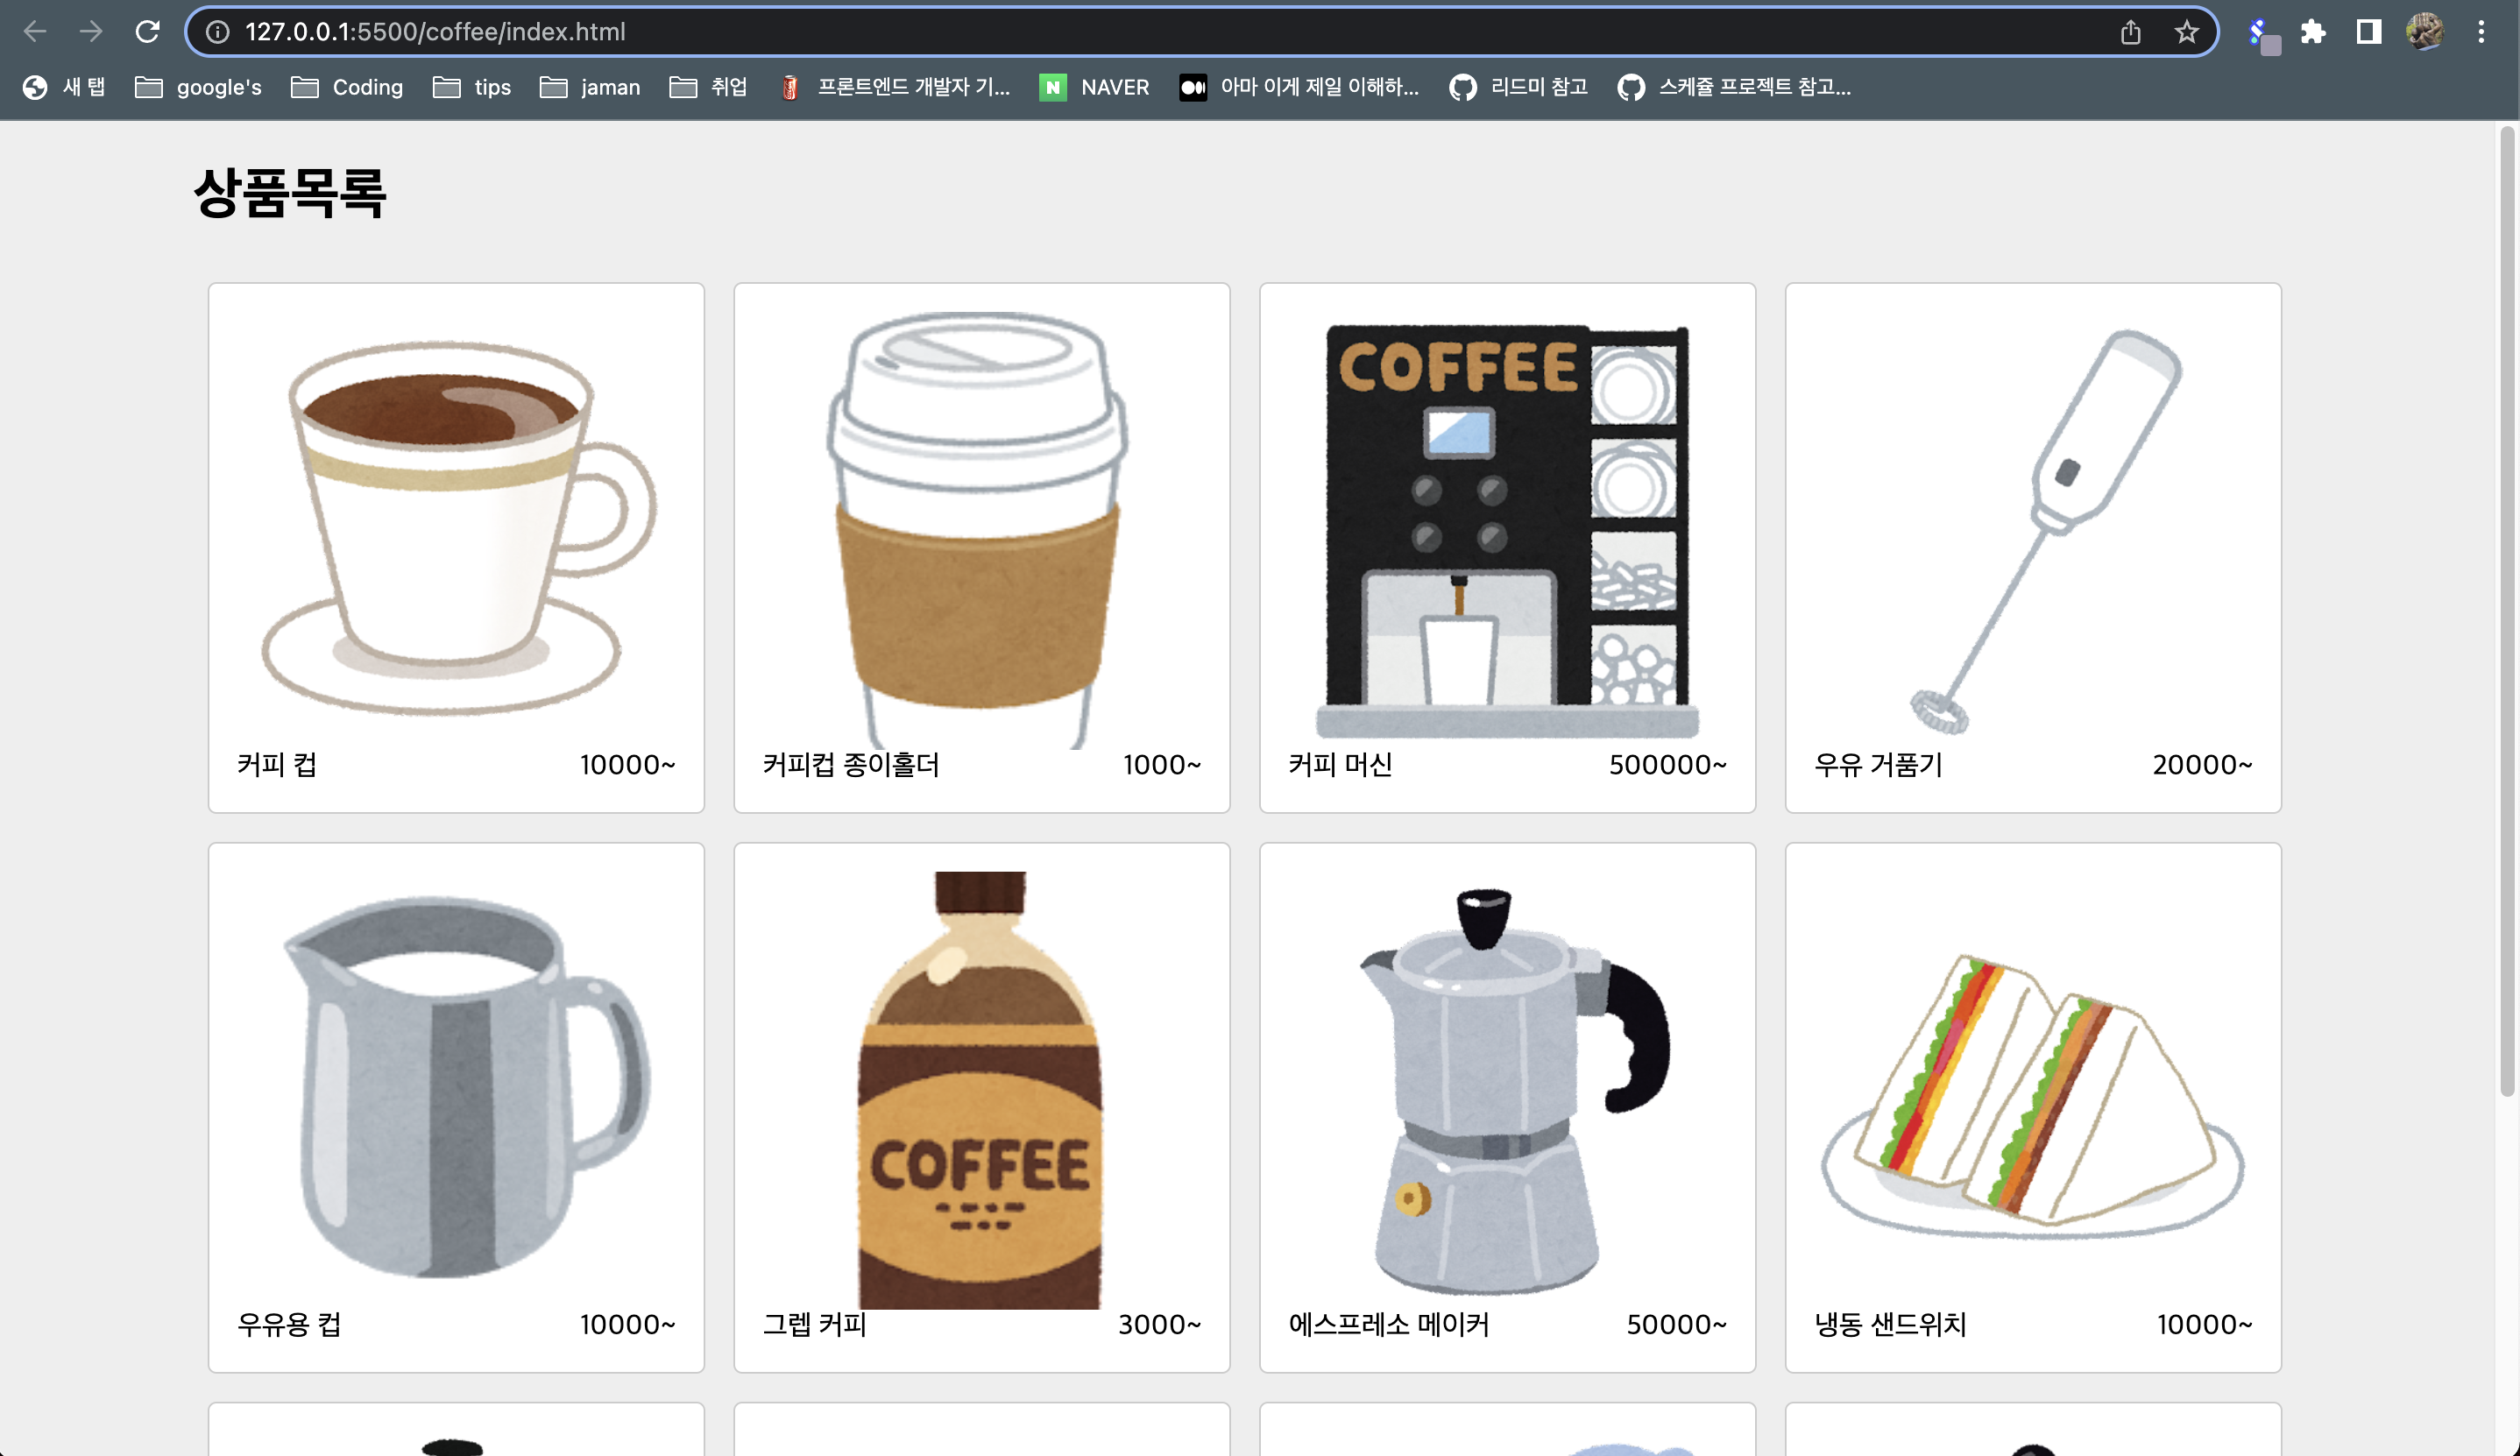Open the Extensions puzzle icon
The height and width of the screenshot is (1456, 2520).
tap(2313, 32)
